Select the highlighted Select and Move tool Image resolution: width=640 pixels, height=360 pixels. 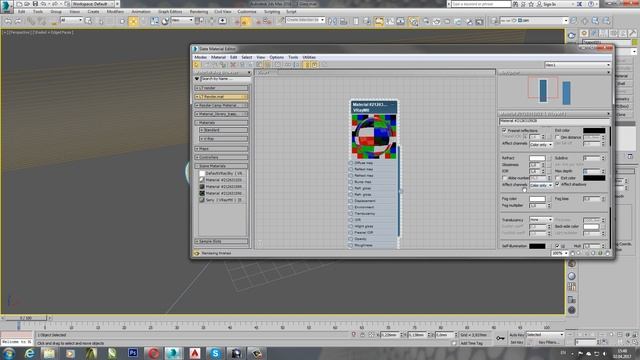click(x=133, y=21)
